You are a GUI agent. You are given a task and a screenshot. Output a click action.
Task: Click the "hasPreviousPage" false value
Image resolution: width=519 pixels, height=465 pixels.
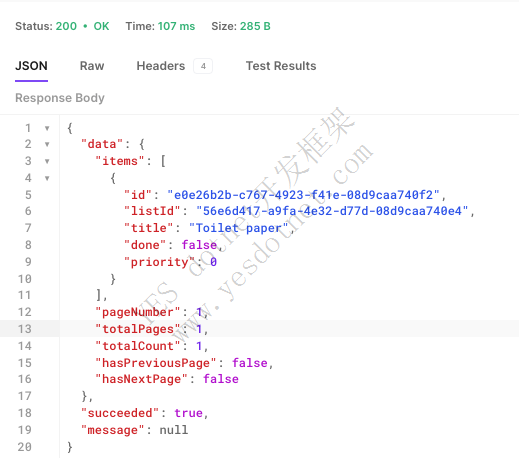tap(250, 363)
